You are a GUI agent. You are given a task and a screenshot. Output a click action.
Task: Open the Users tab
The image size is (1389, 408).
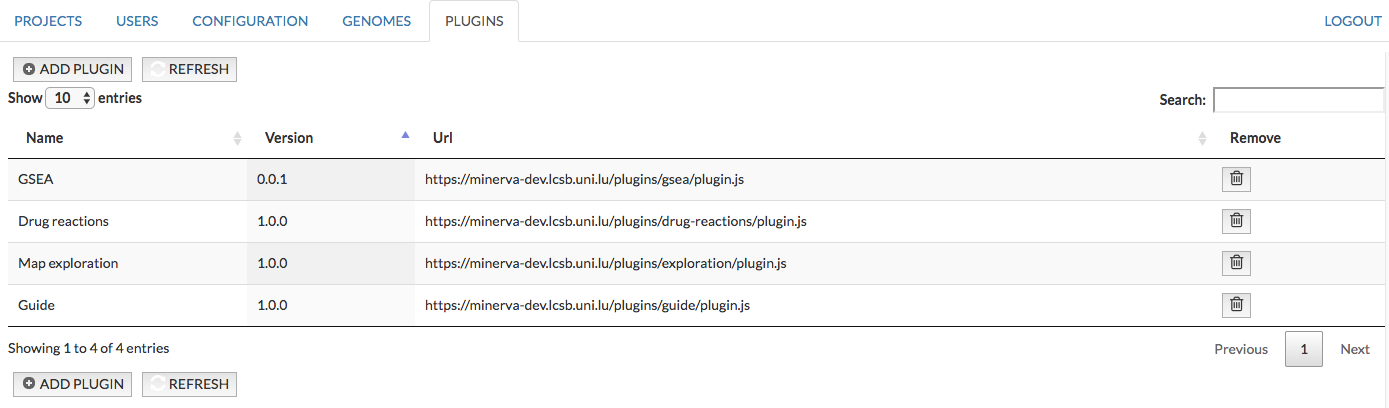pyautogui.click(x=137, y=21)
